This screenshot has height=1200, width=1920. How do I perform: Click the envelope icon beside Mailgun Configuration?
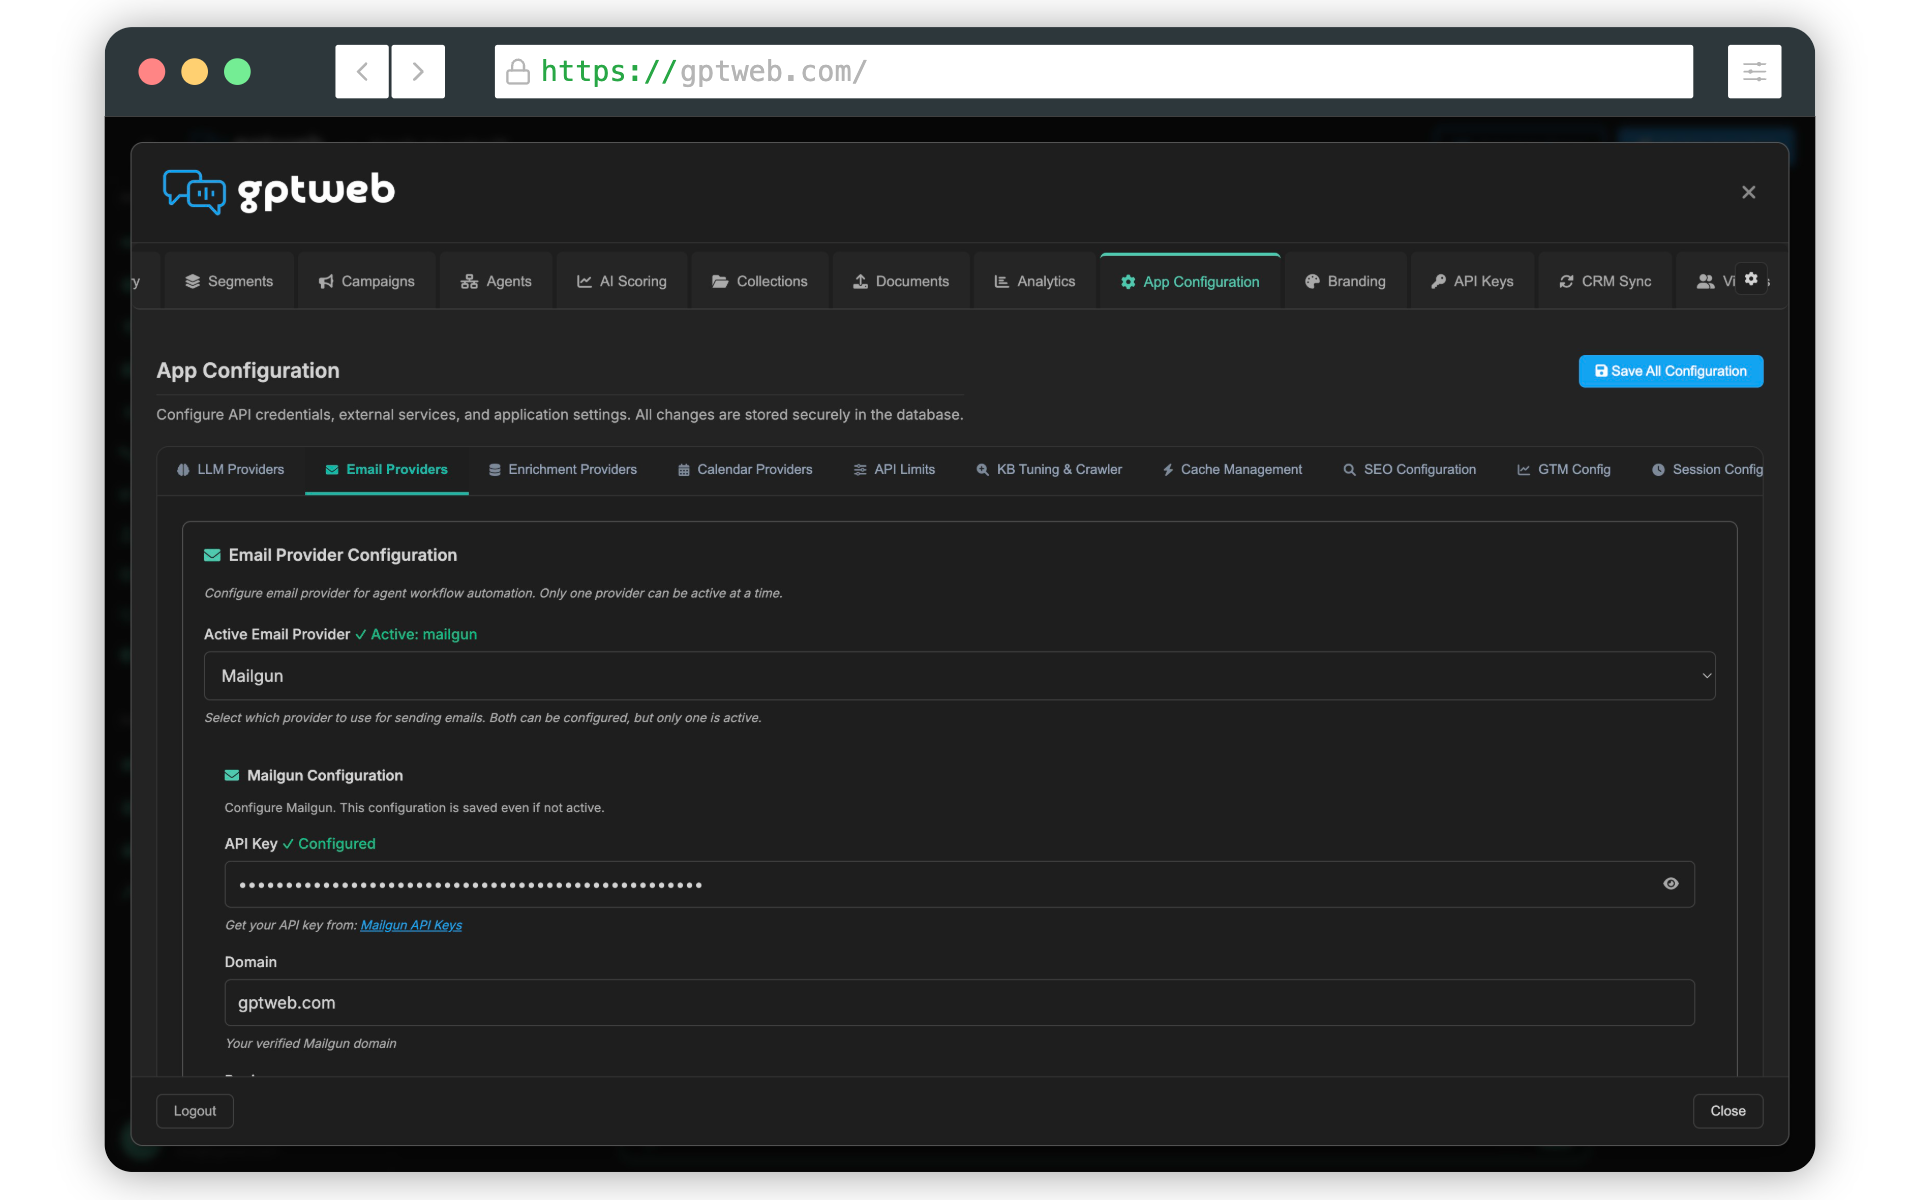click(x=232, y=775)
